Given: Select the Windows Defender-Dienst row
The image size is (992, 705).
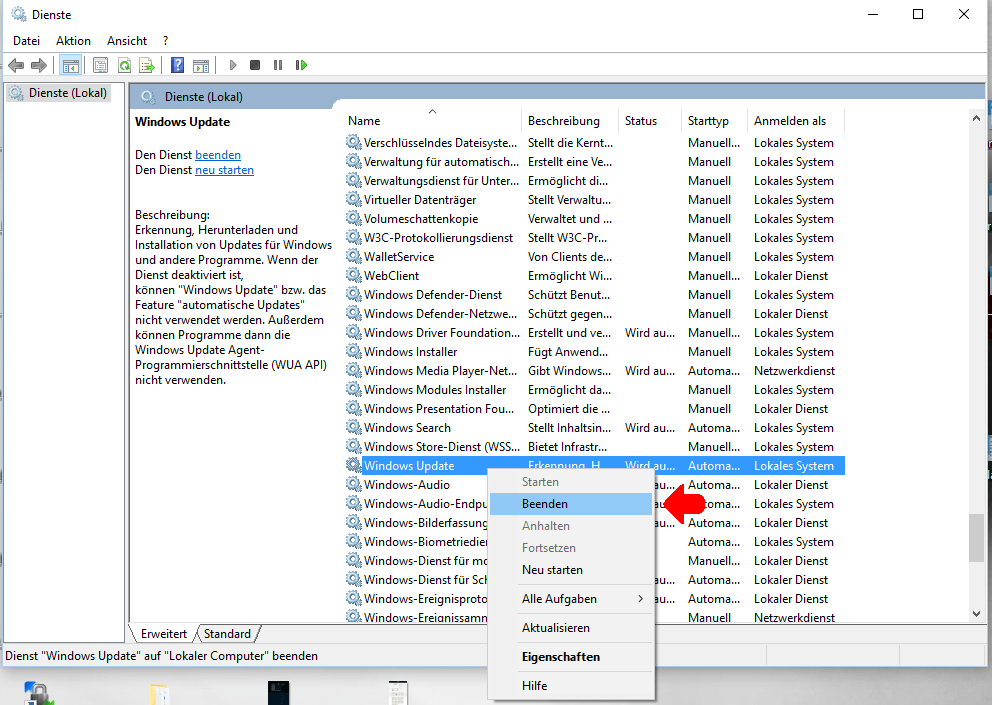Looking at the screenshot, I should pos(595,295).
